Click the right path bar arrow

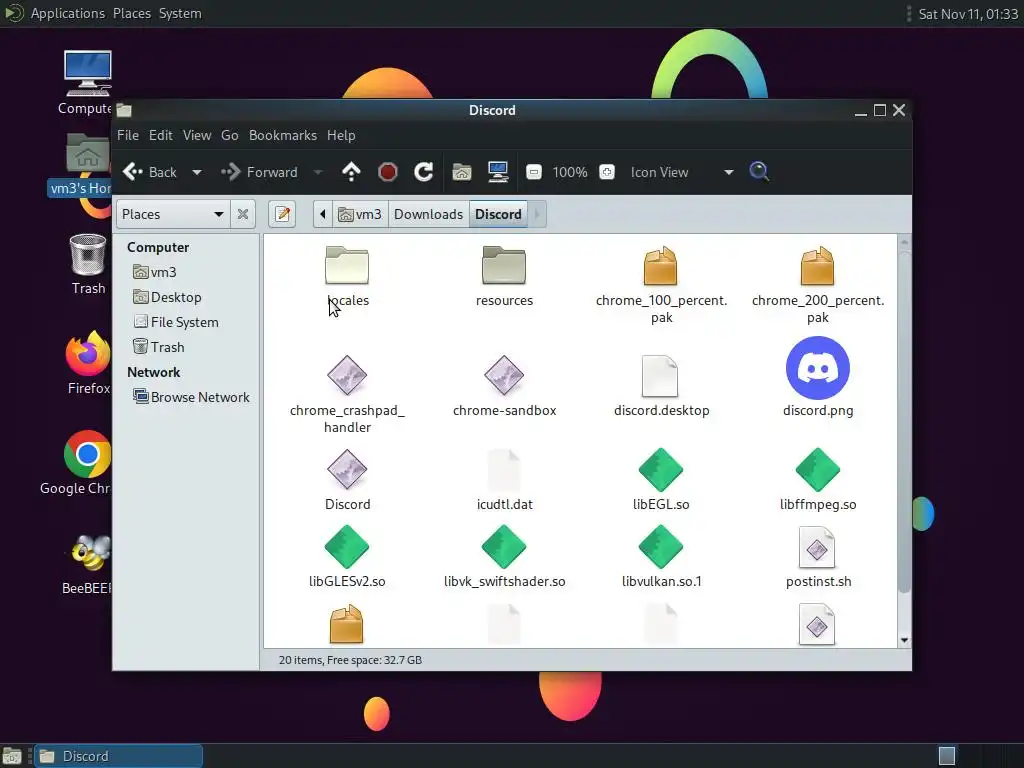pyautogui.click(x=537, y=214)
